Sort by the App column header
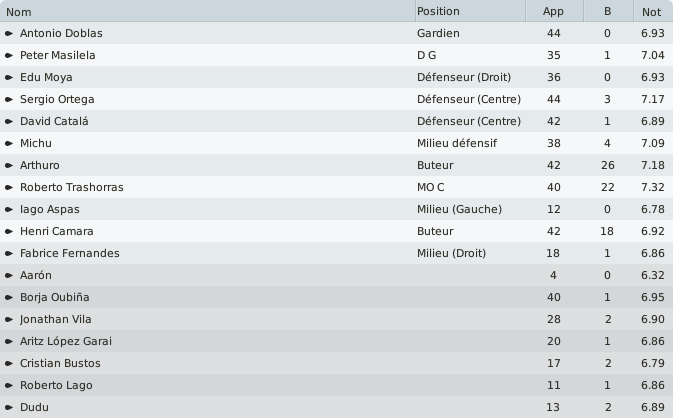The height and width of the screenshot is (418, 673). point(555,11)
